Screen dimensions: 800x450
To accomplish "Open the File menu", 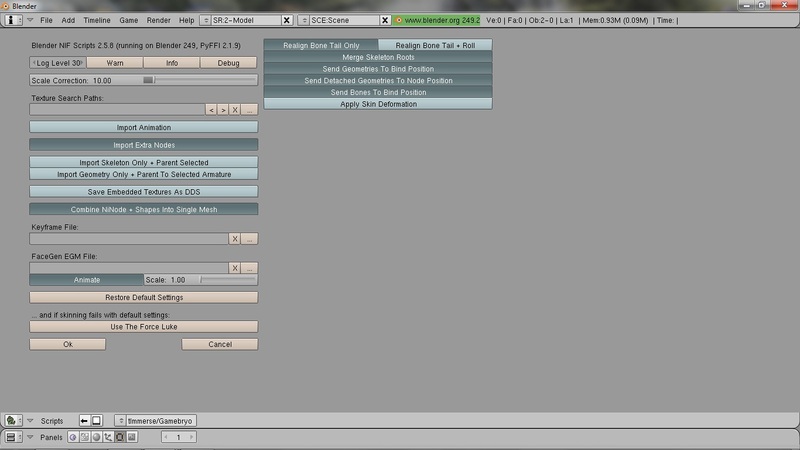I will click(x=46, y=20).
